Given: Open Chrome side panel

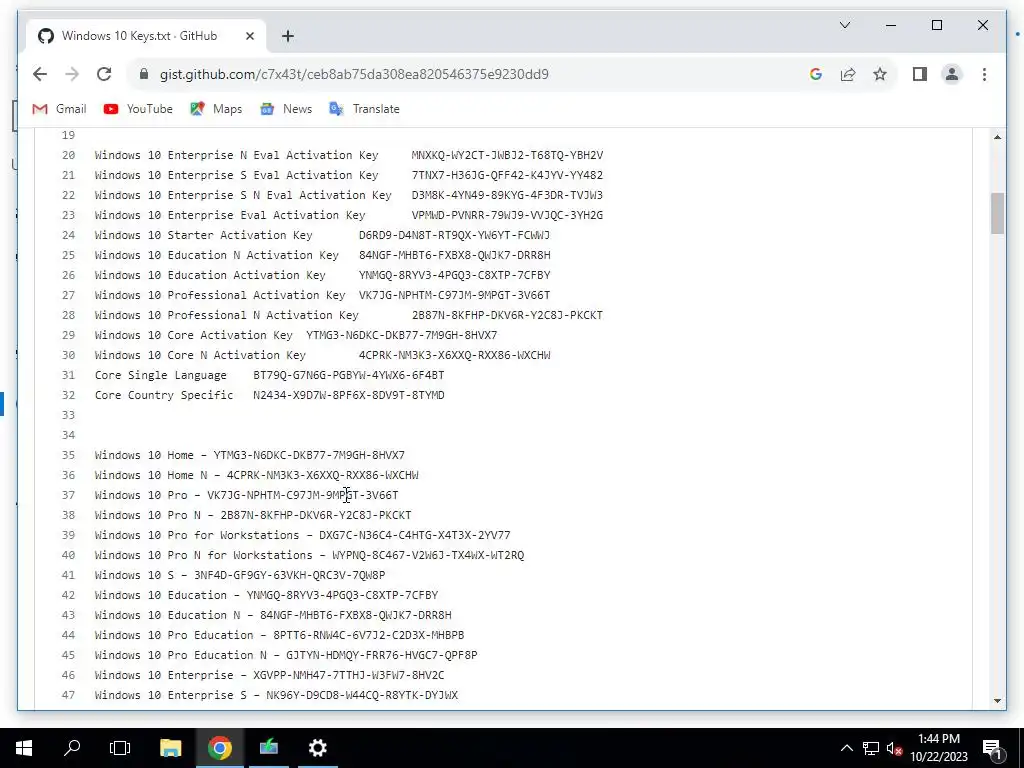Looking at the screenshot, I should point(920,74).
